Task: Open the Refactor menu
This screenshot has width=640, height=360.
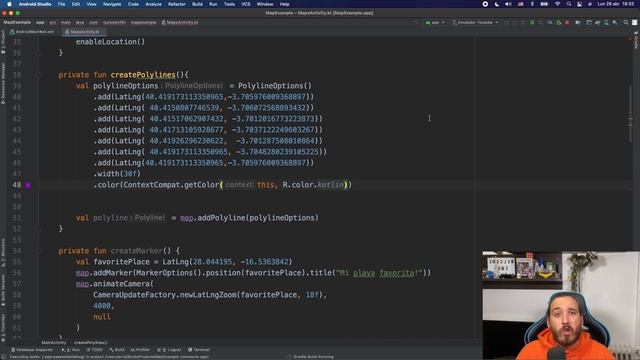Action: click(x=177, y=4)
